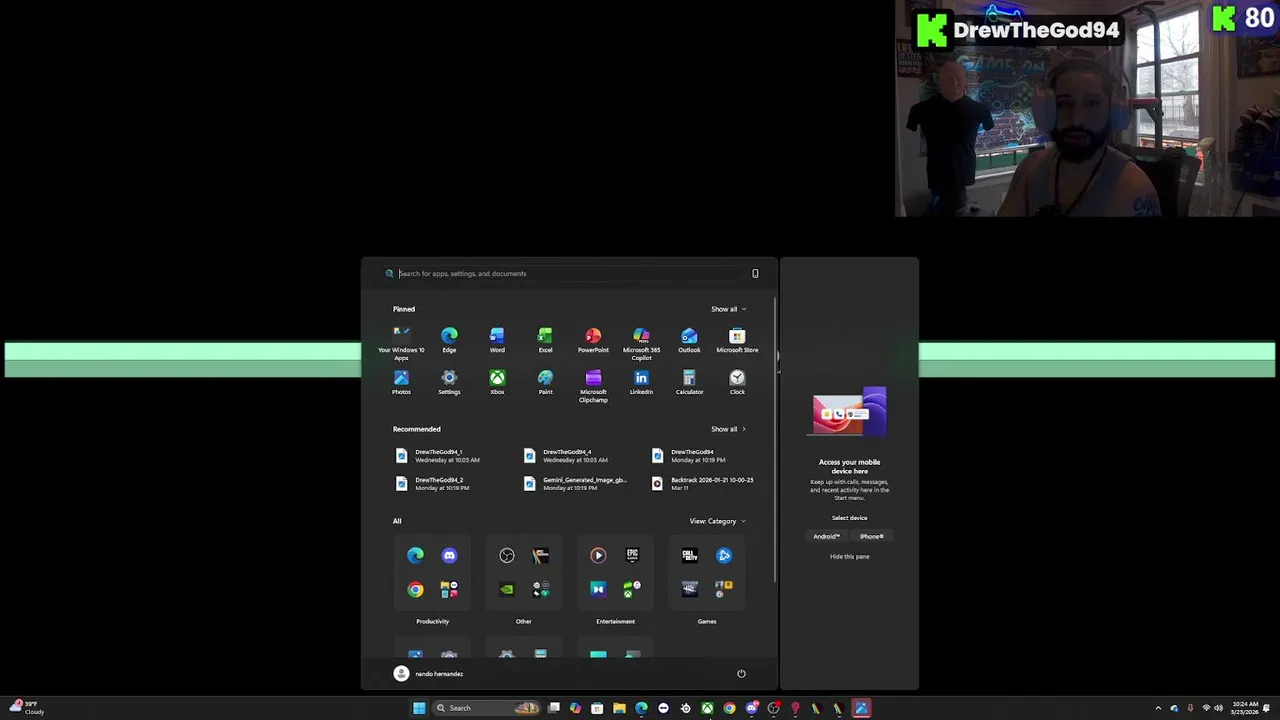1280x720 pixels.
Task: Open the Calculator app
Action: (689, 382)
